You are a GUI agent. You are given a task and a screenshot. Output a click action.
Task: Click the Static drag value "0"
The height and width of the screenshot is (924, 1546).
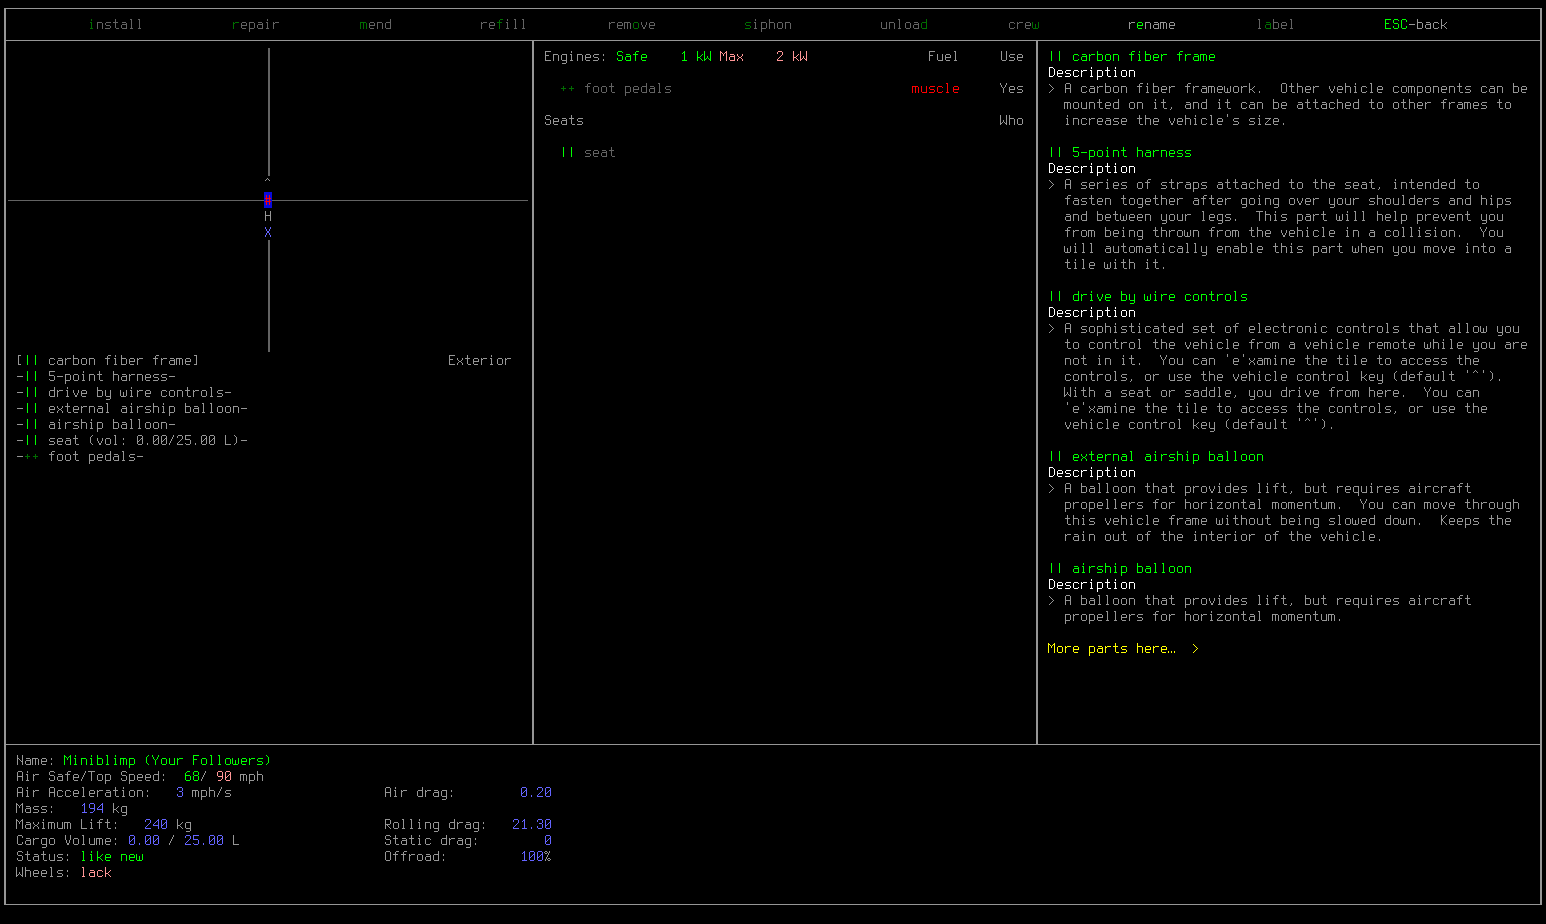[547, 841]
